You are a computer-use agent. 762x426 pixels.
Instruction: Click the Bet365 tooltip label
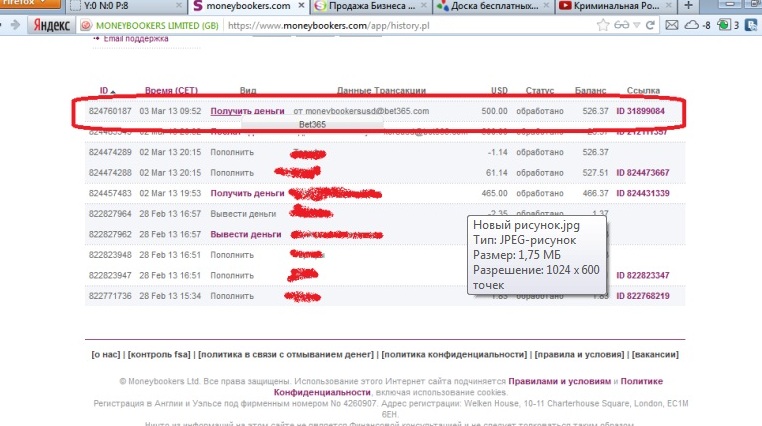click(x=312, y=124)
